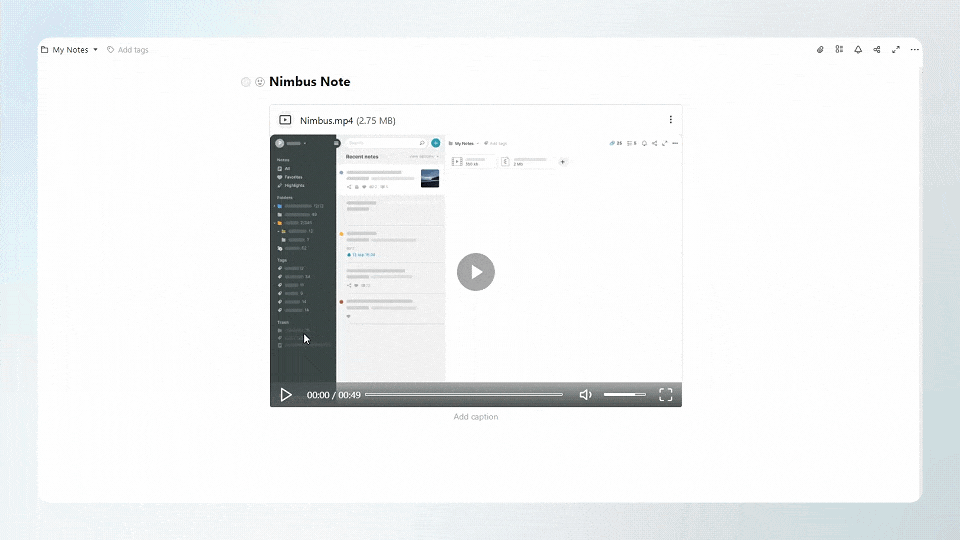Click the video file icon beside Nimbus.mp4
The height and width of the screenshot is (540, 960).
click(285, 120)
